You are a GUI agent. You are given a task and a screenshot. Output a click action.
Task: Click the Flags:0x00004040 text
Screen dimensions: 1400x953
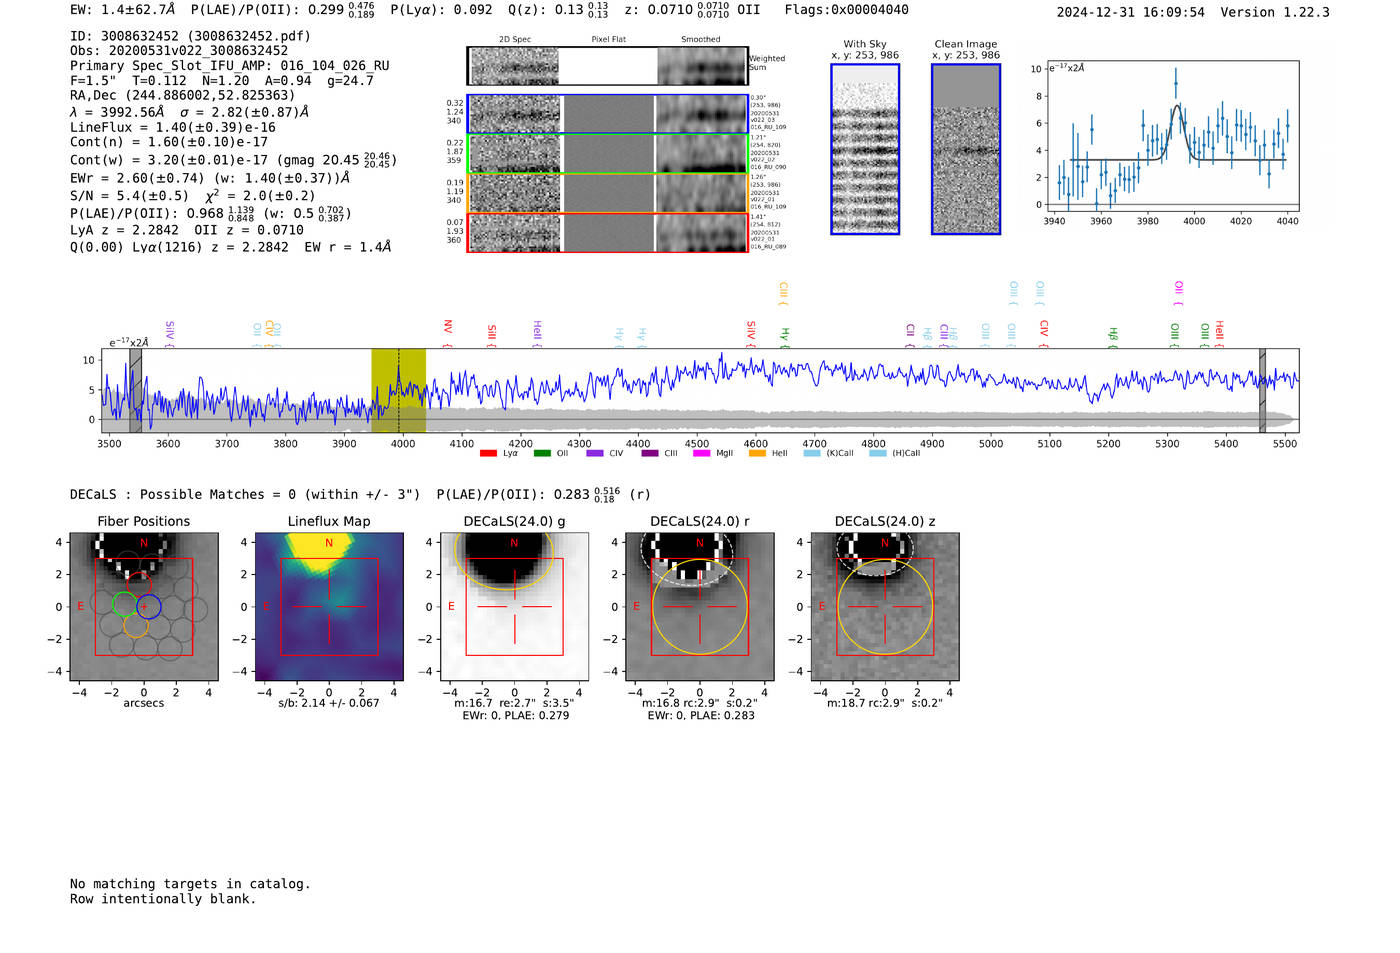[x=846, y=10]
